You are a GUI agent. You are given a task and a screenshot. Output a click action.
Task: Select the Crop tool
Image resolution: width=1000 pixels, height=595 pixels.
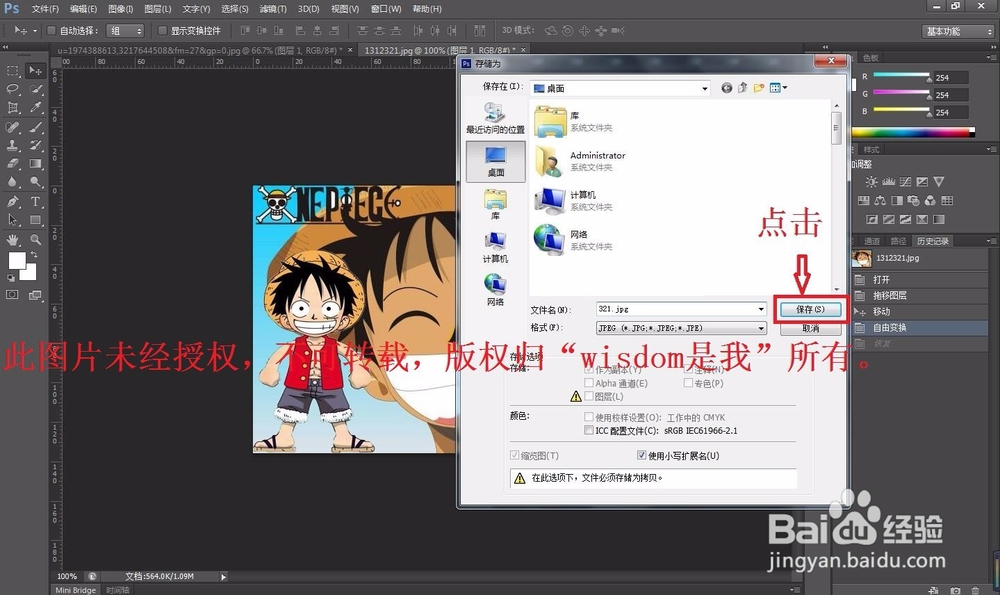[x=13, y=108]
